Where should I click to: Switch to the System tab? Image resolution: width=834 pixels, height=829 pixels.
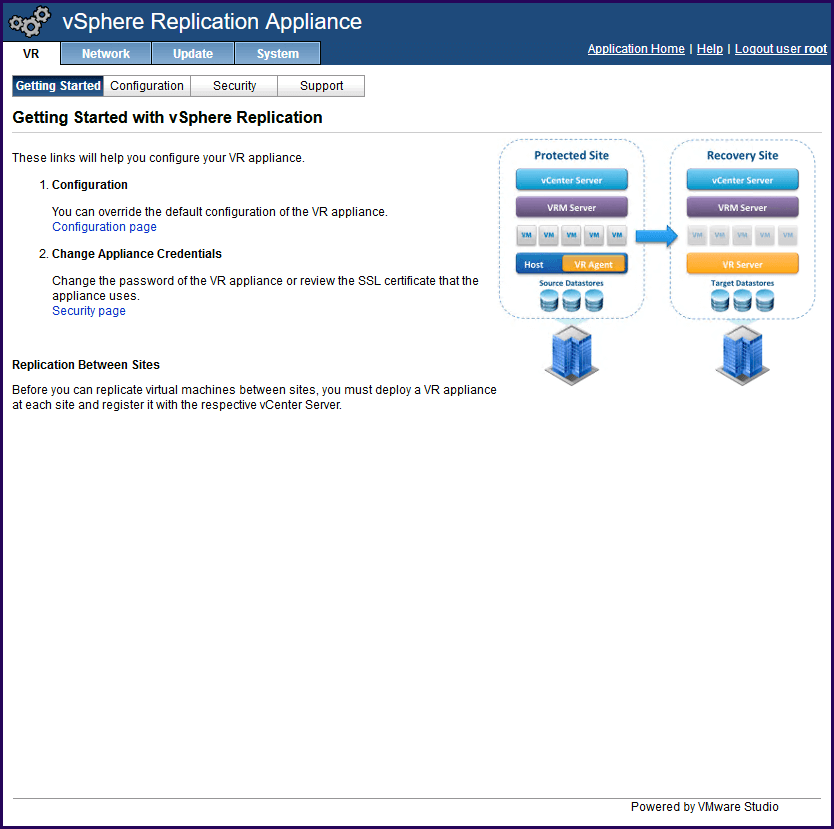(x=278, y=54)
